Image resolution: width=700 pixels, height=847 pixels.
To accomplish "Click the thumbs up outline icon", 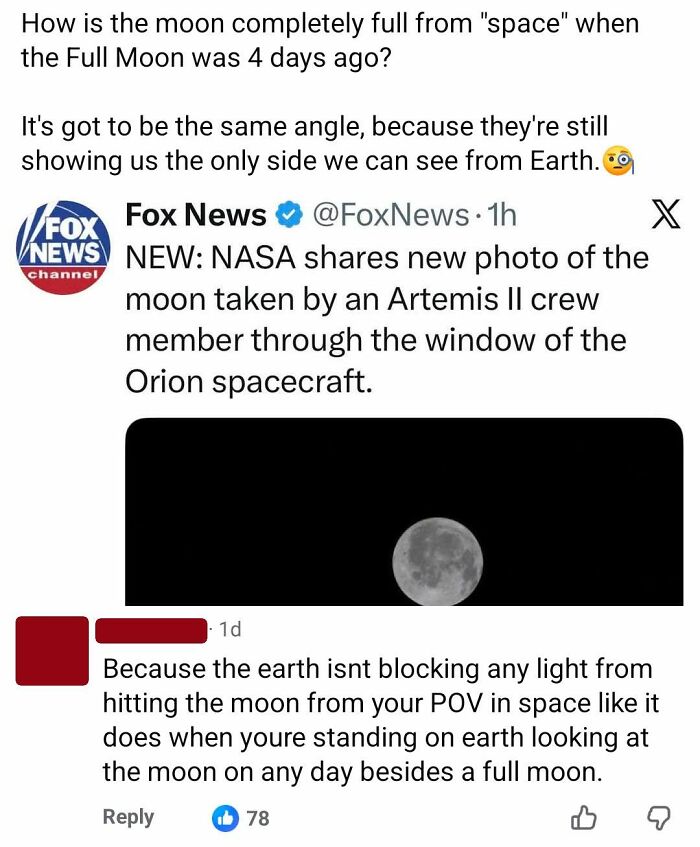I will click(x=584, y=817).
